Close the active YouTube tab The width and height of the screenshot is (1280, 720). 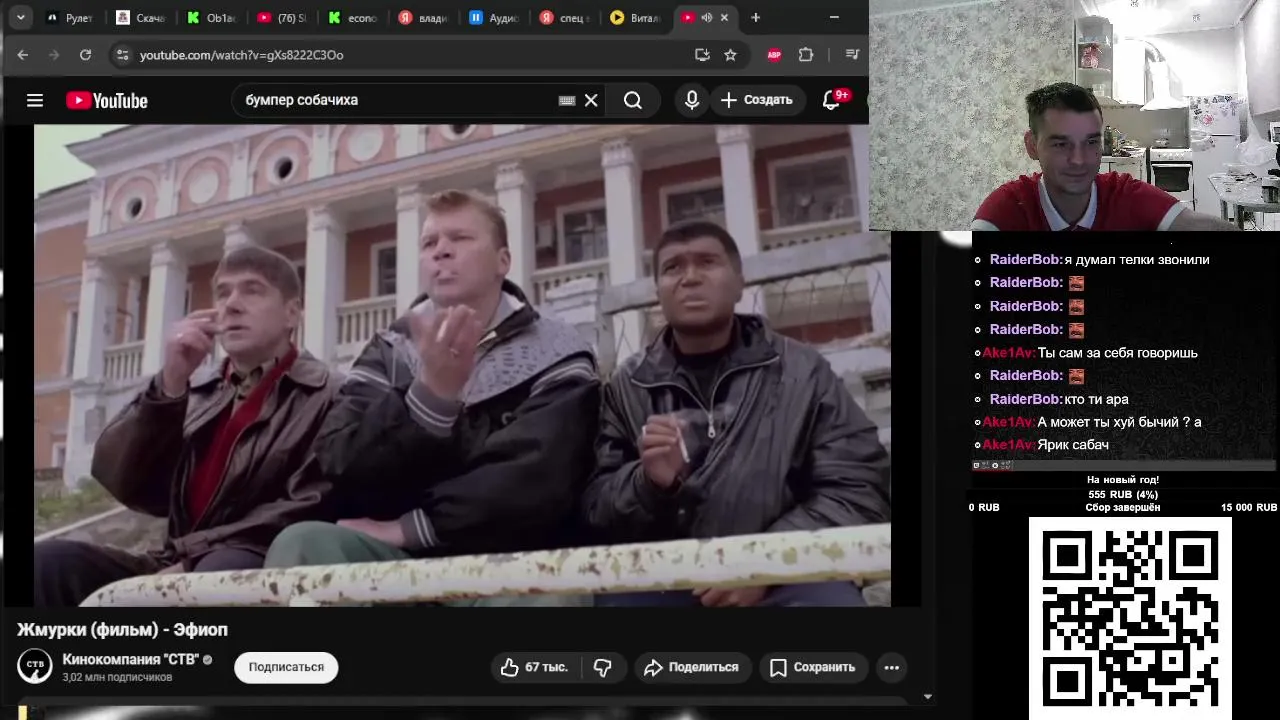pyautogui.click(x=725, y=18)
